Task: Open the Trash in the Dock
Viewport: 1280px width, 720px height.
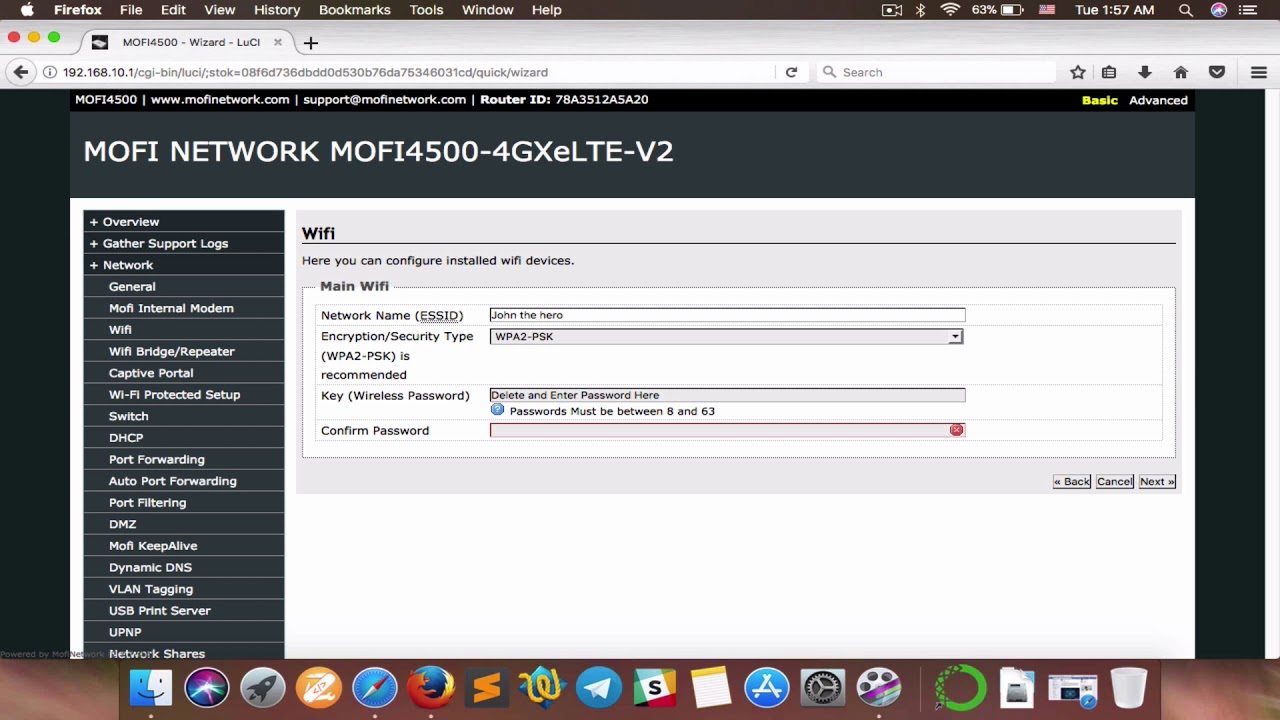Action: click(1129, 688)
